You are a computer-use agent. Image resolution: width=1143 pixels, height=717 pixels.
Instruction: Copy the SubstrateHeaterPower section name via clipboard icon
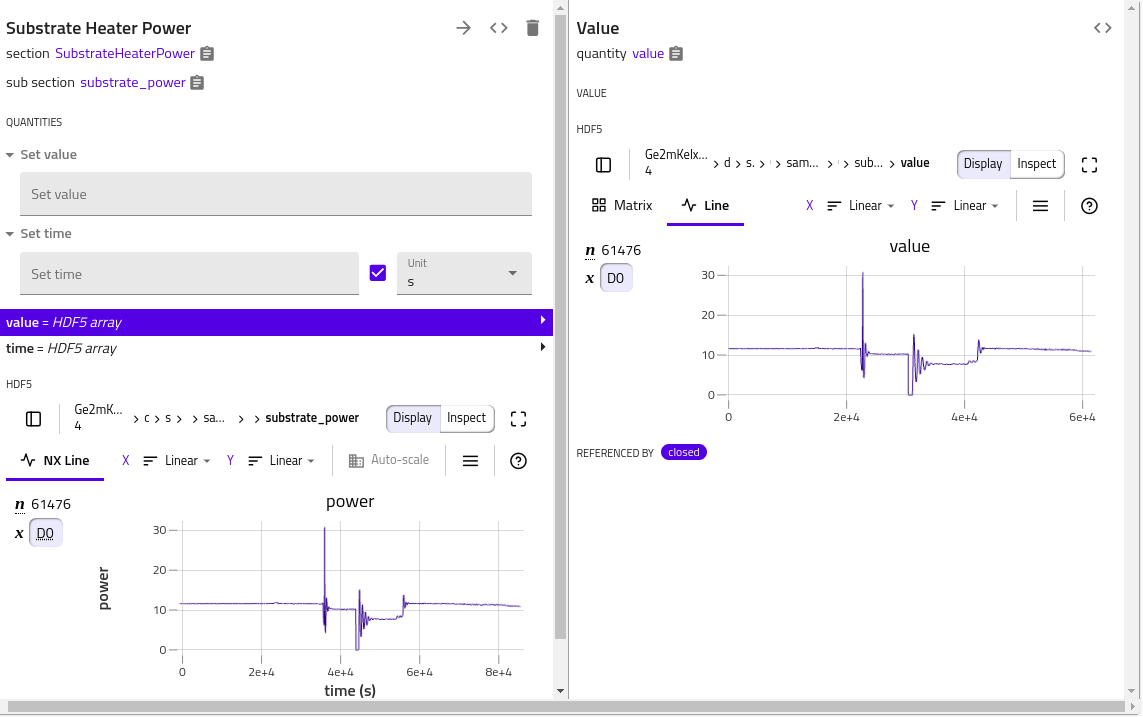tap(207, 54)
